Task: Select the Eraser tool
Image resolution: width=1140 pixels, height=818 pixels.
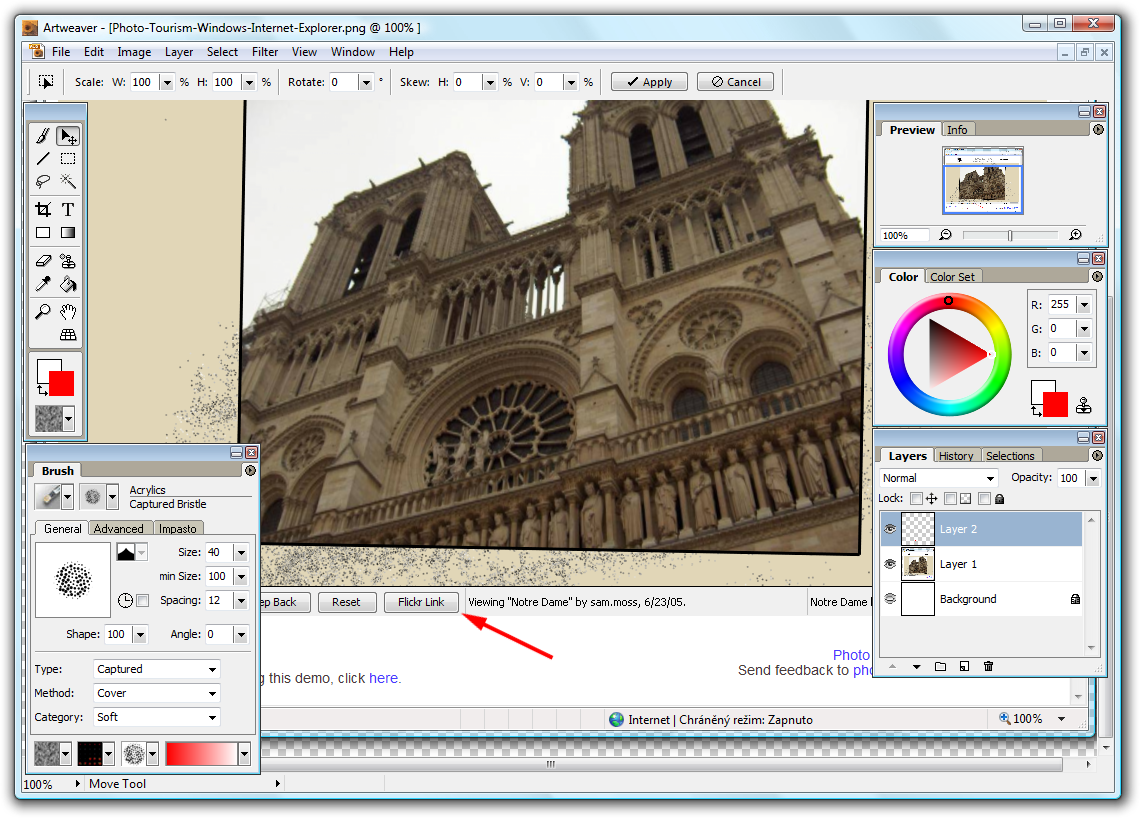Action: pos(44,260)
